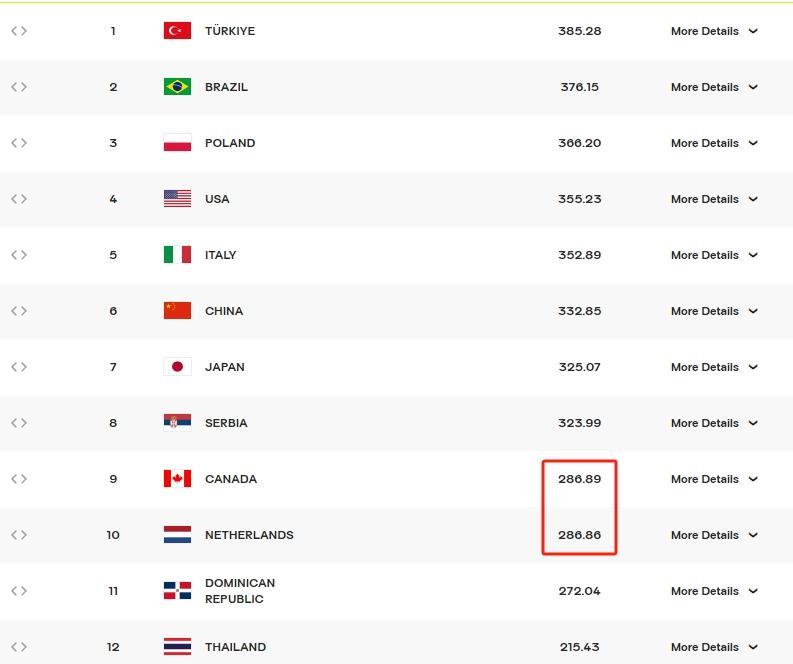This screenshot has height=664, width=793.
Task: Click the Canada flag icon
Action: [177, 479]
